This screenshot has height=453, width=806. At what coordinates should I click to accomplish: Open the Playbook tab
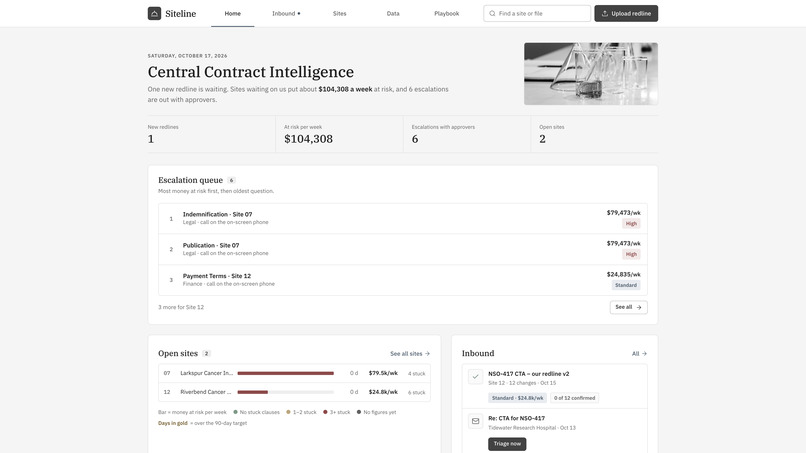tap(446, 13)
